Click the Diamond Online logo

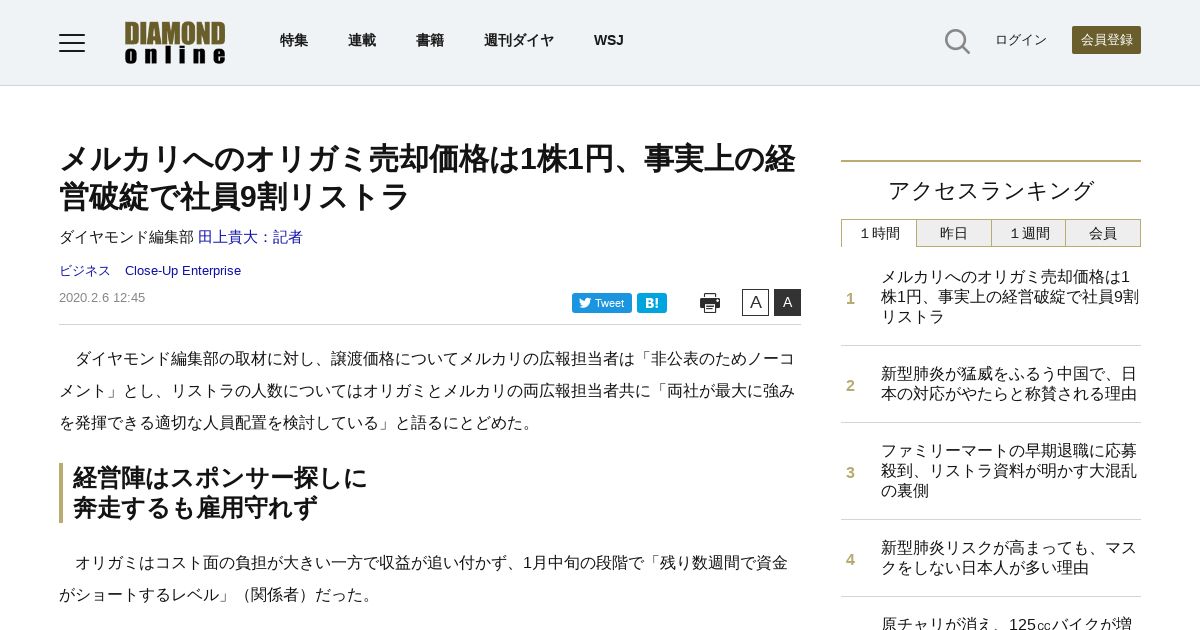175,43
